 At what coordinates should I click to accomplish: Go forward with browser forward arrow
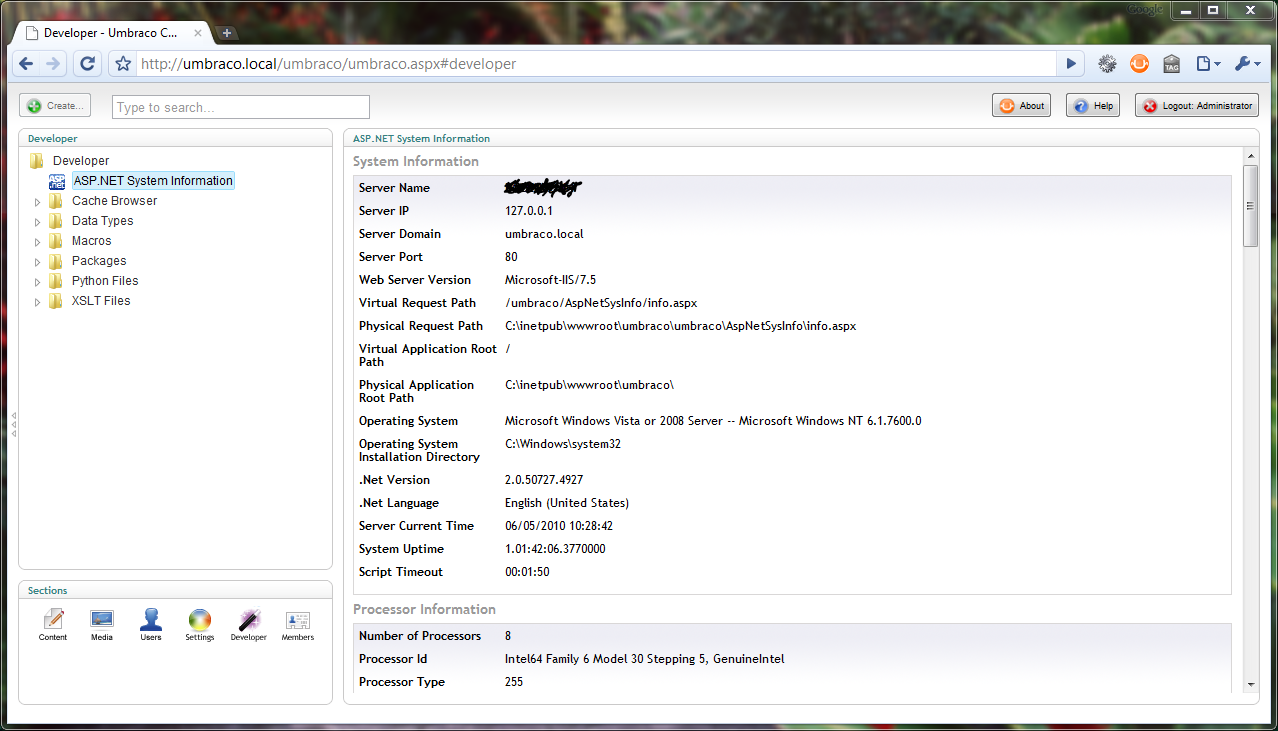tap(53, 64)
